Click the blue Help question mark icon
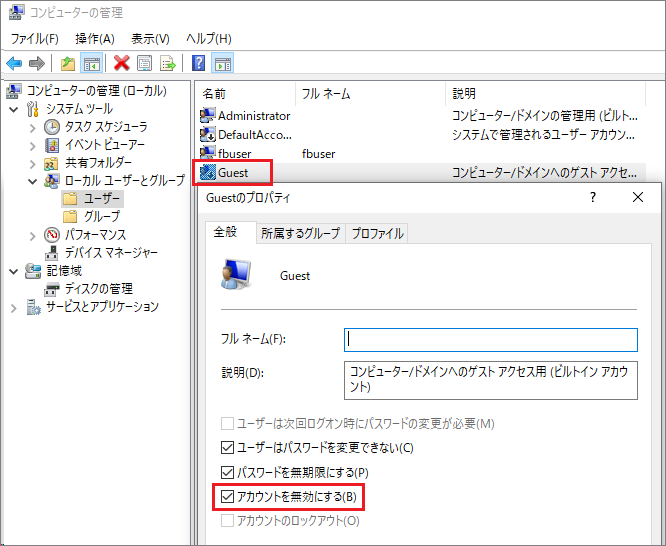 199,64
